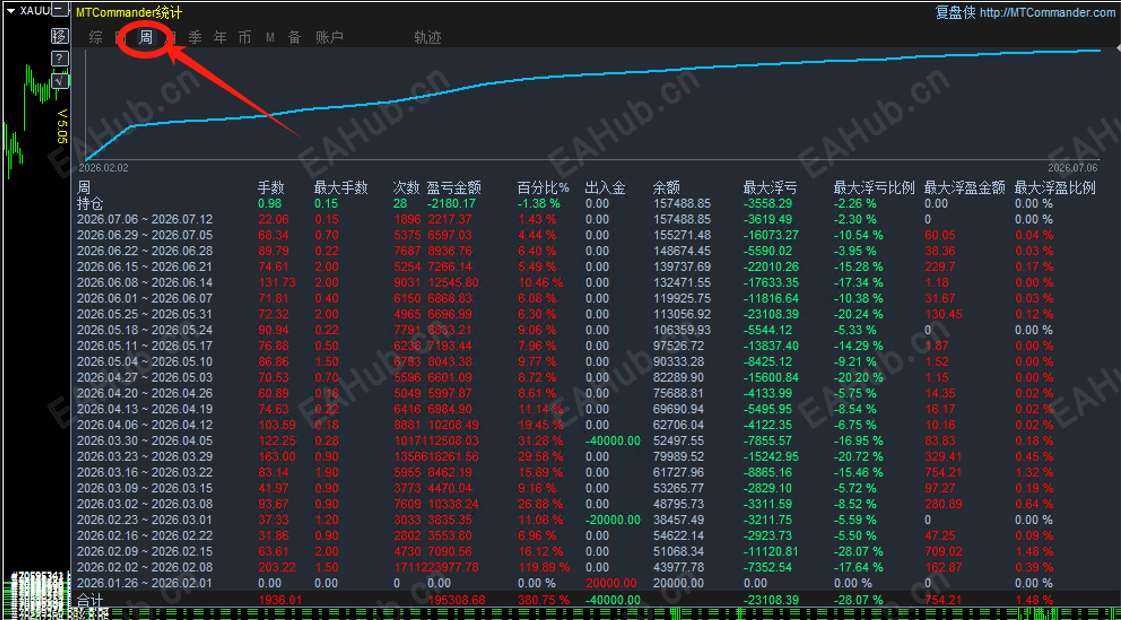Screen dimensions: 1121x620
Task: Select week row 2026.03.09 ~ 2026.03.15
Action: (x=144, y=488)
